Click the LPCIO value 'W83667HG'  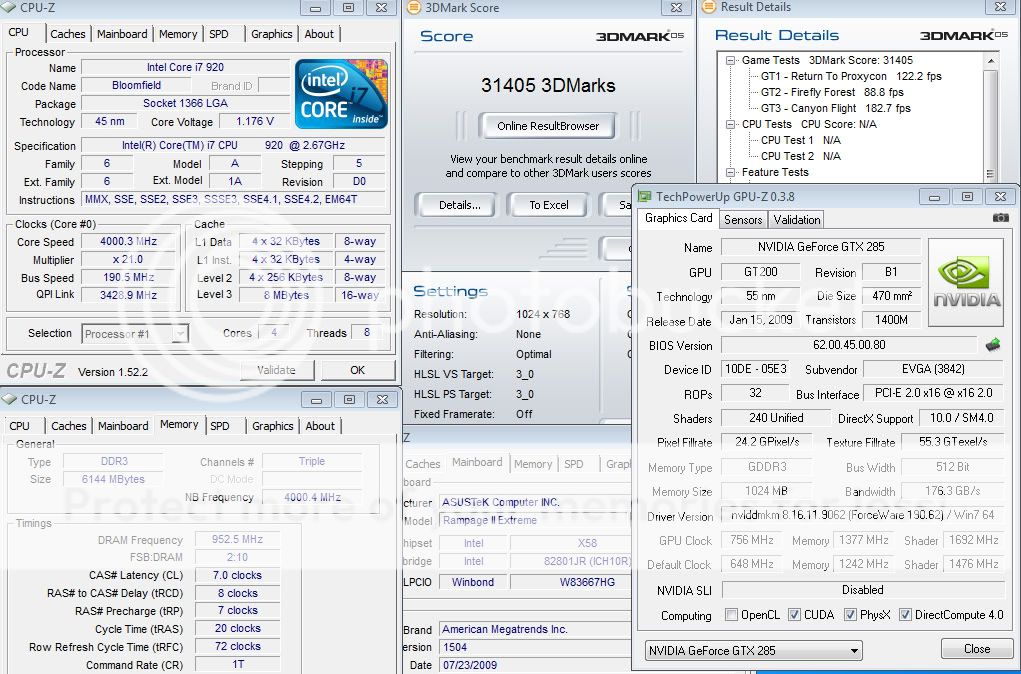pos(587,582)
